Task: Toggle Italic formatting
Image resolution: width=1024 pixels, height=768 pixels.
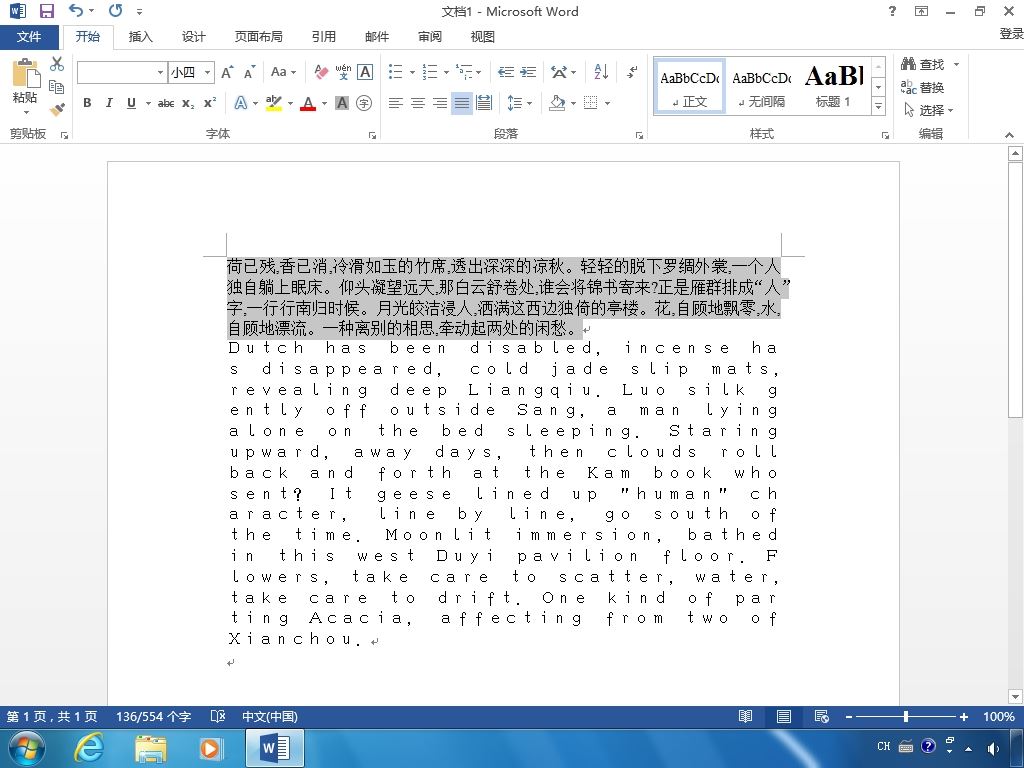Action: point(109,103)
